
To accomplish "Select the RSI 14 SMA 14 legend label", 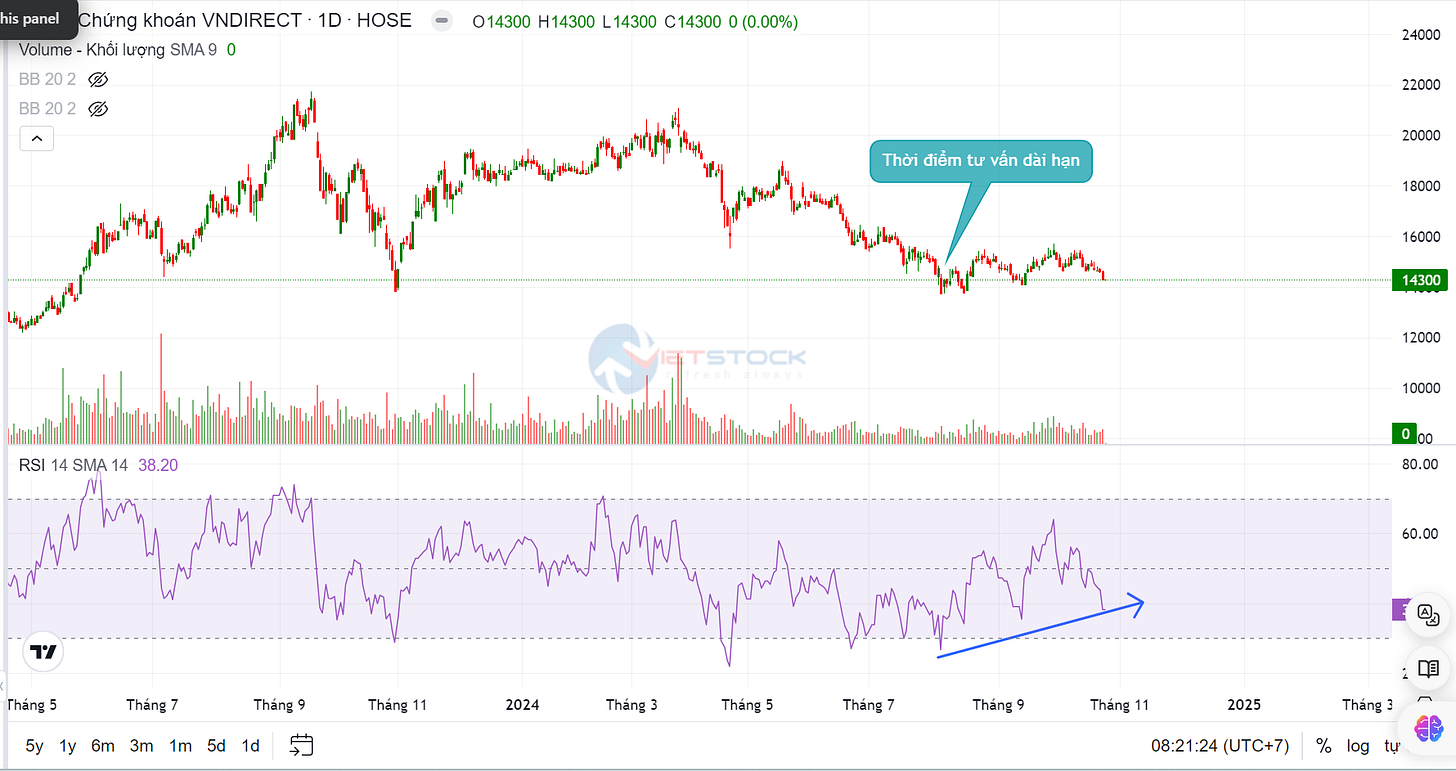I will point(74,465).
